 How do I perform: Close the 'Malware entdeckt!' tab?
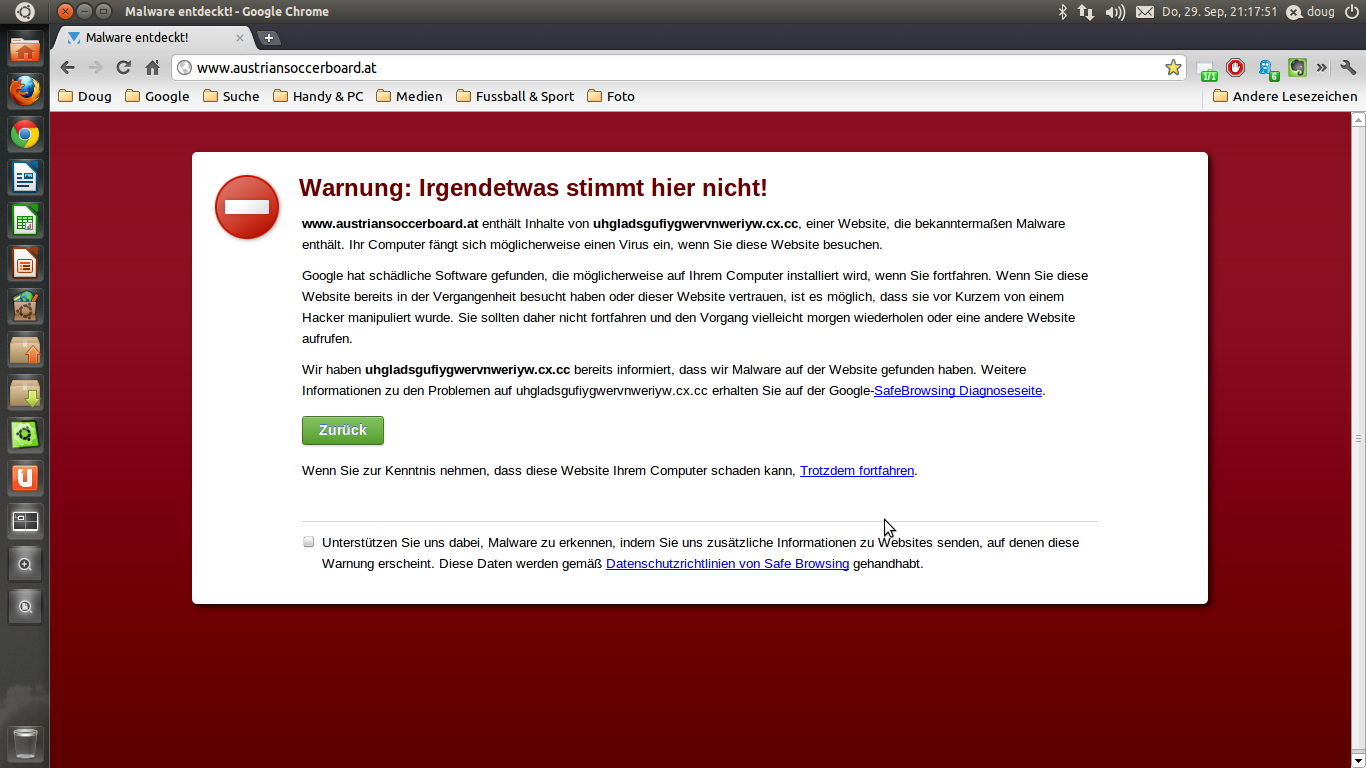coord(240,38)
